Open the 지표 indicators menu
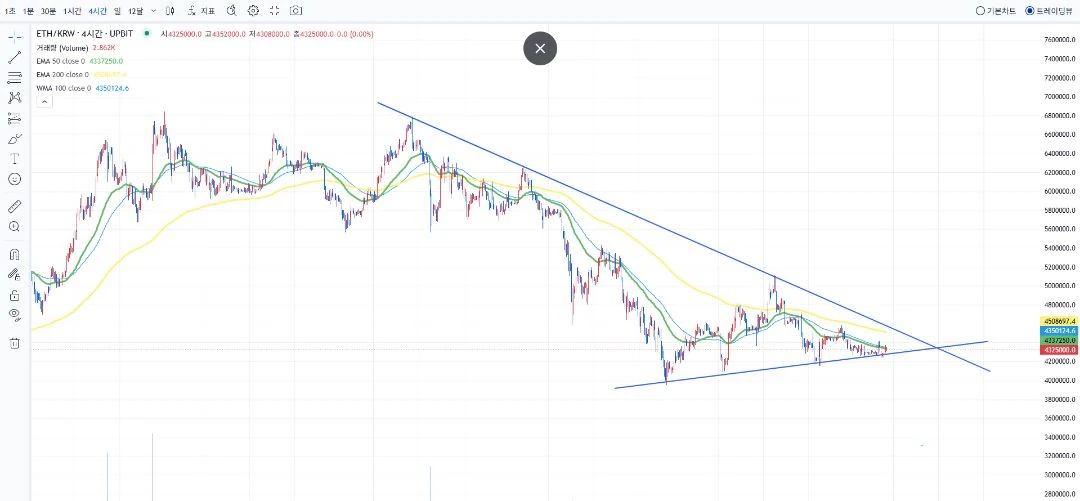This screenshot has width=1080, height=501. pos(201,10)
